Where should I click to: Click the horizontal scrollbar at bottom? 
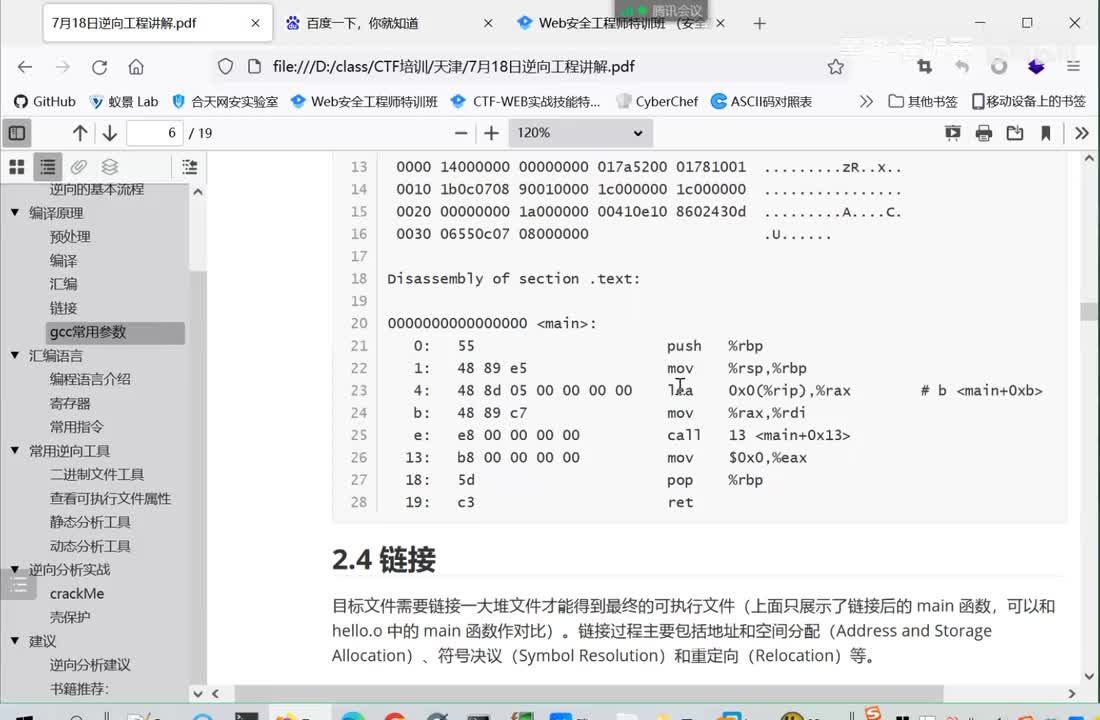588,693
